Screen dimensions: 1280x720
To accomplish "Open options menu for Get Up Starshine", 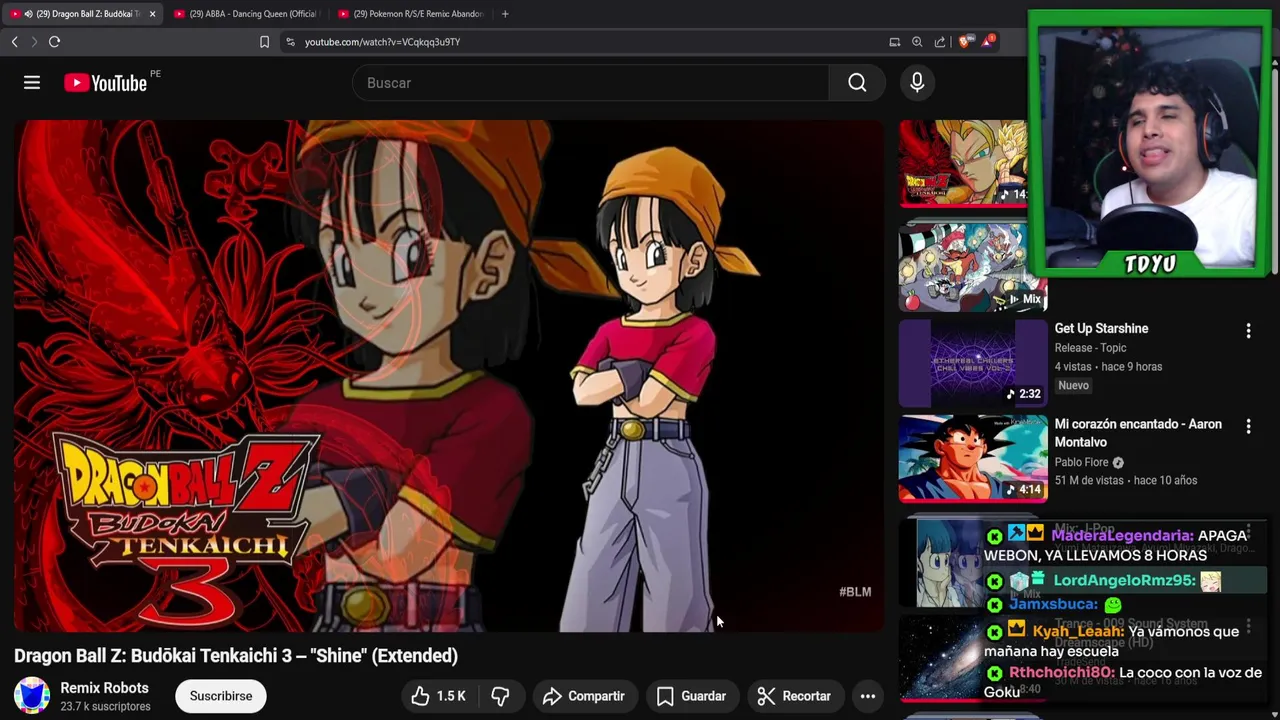I will 1248,331.
